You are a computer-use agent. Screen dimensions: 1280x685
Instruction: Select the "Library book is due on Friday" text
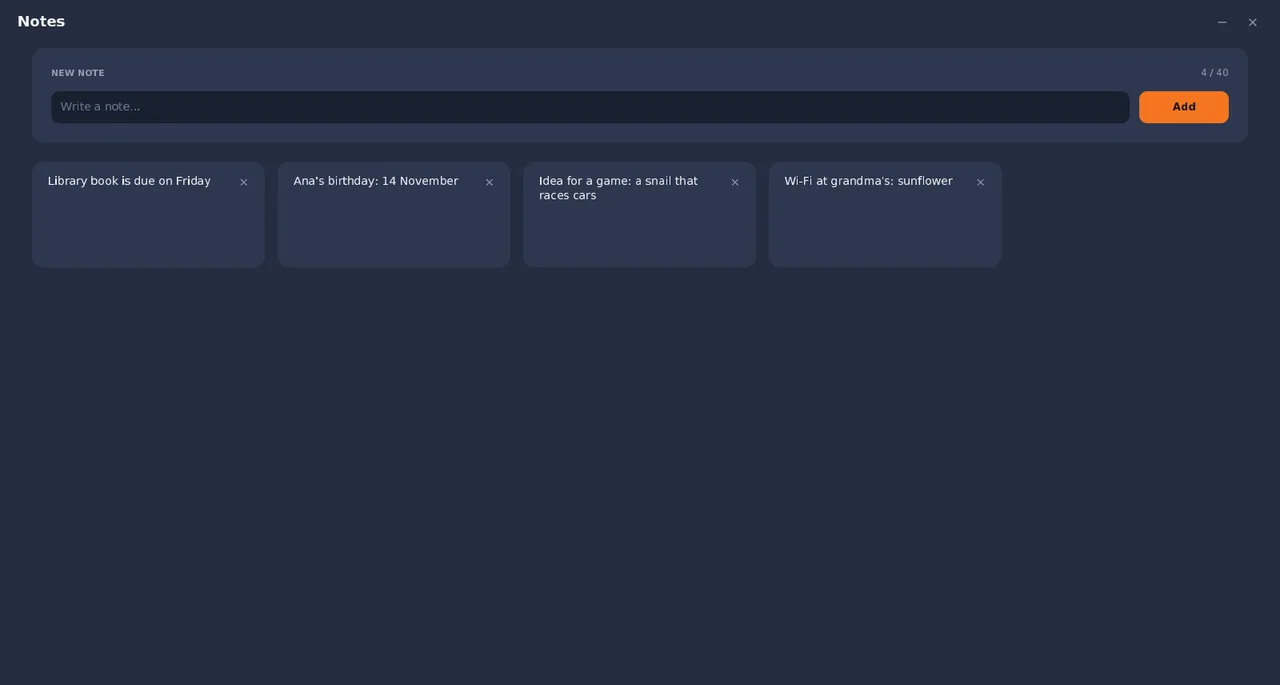pos(129,181)
